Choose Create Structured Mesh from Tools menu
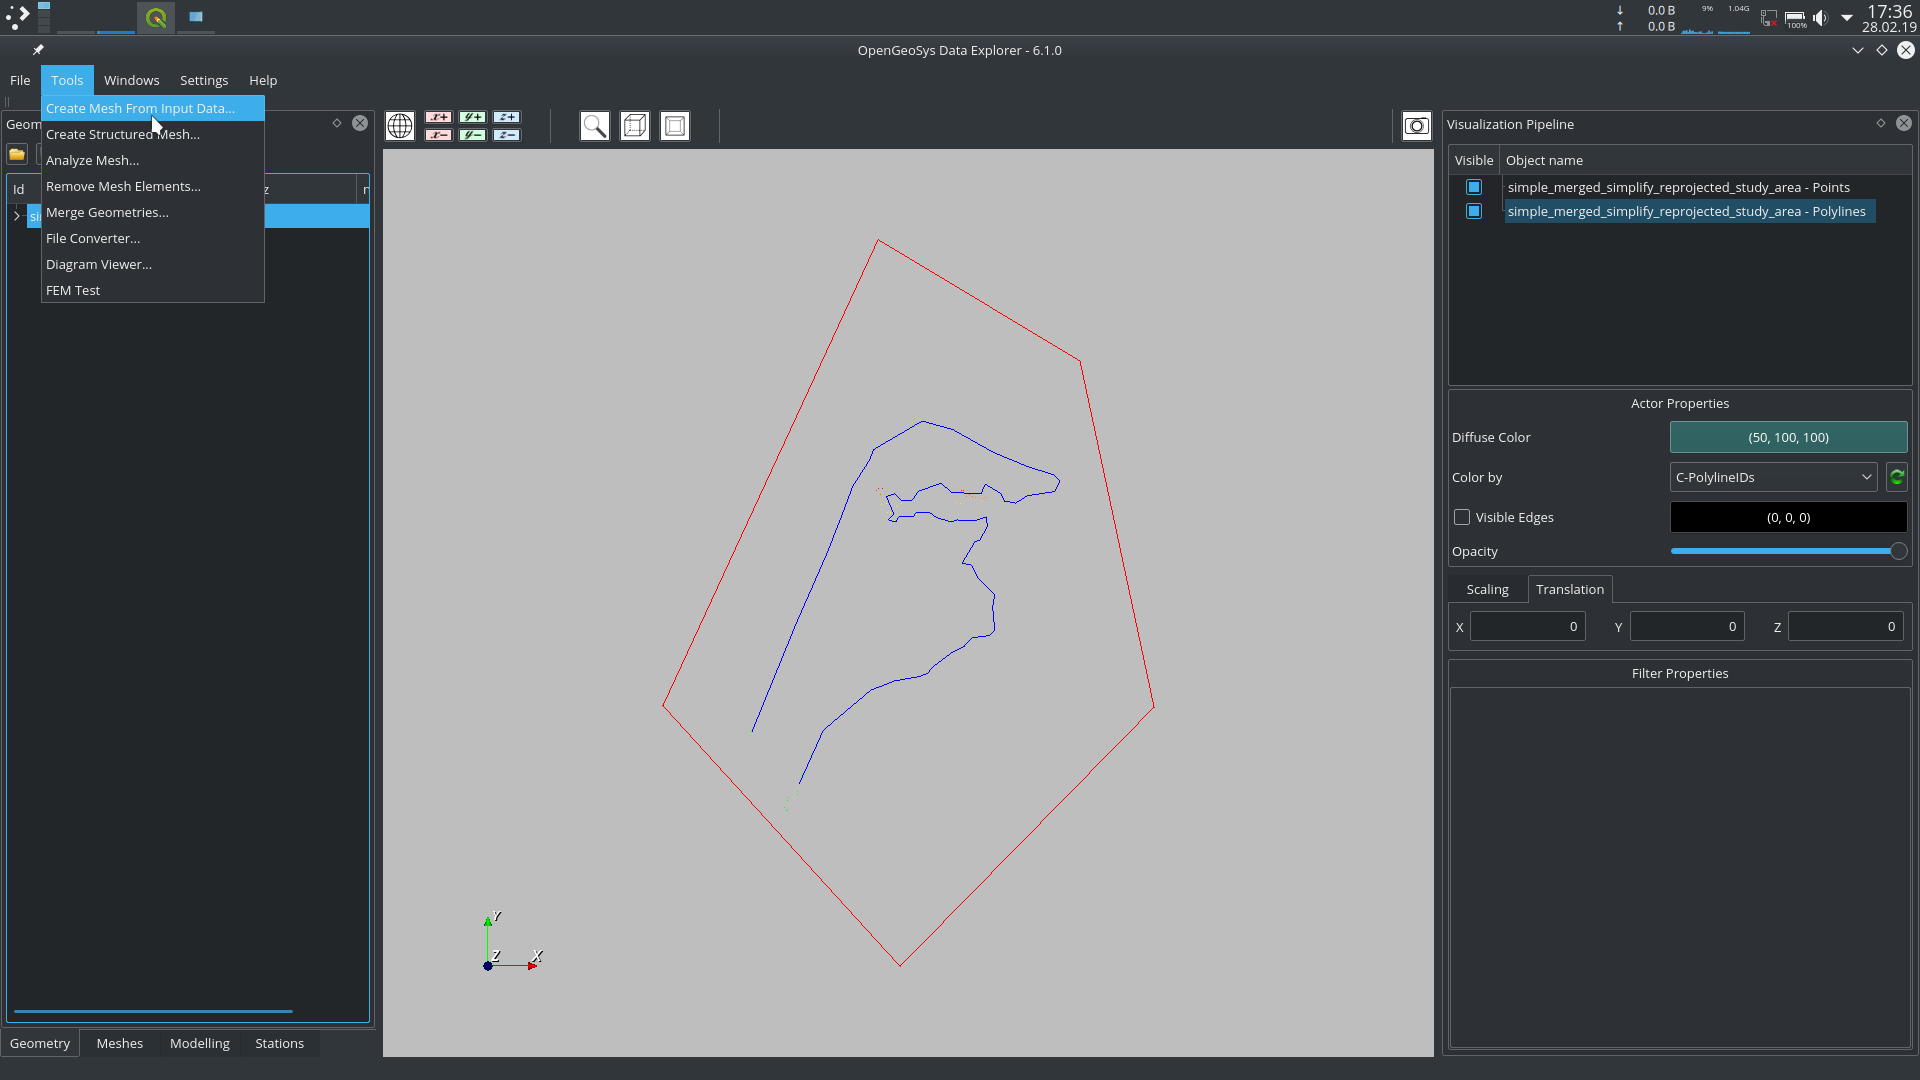 pyautogui.click(x=122, y=134)
